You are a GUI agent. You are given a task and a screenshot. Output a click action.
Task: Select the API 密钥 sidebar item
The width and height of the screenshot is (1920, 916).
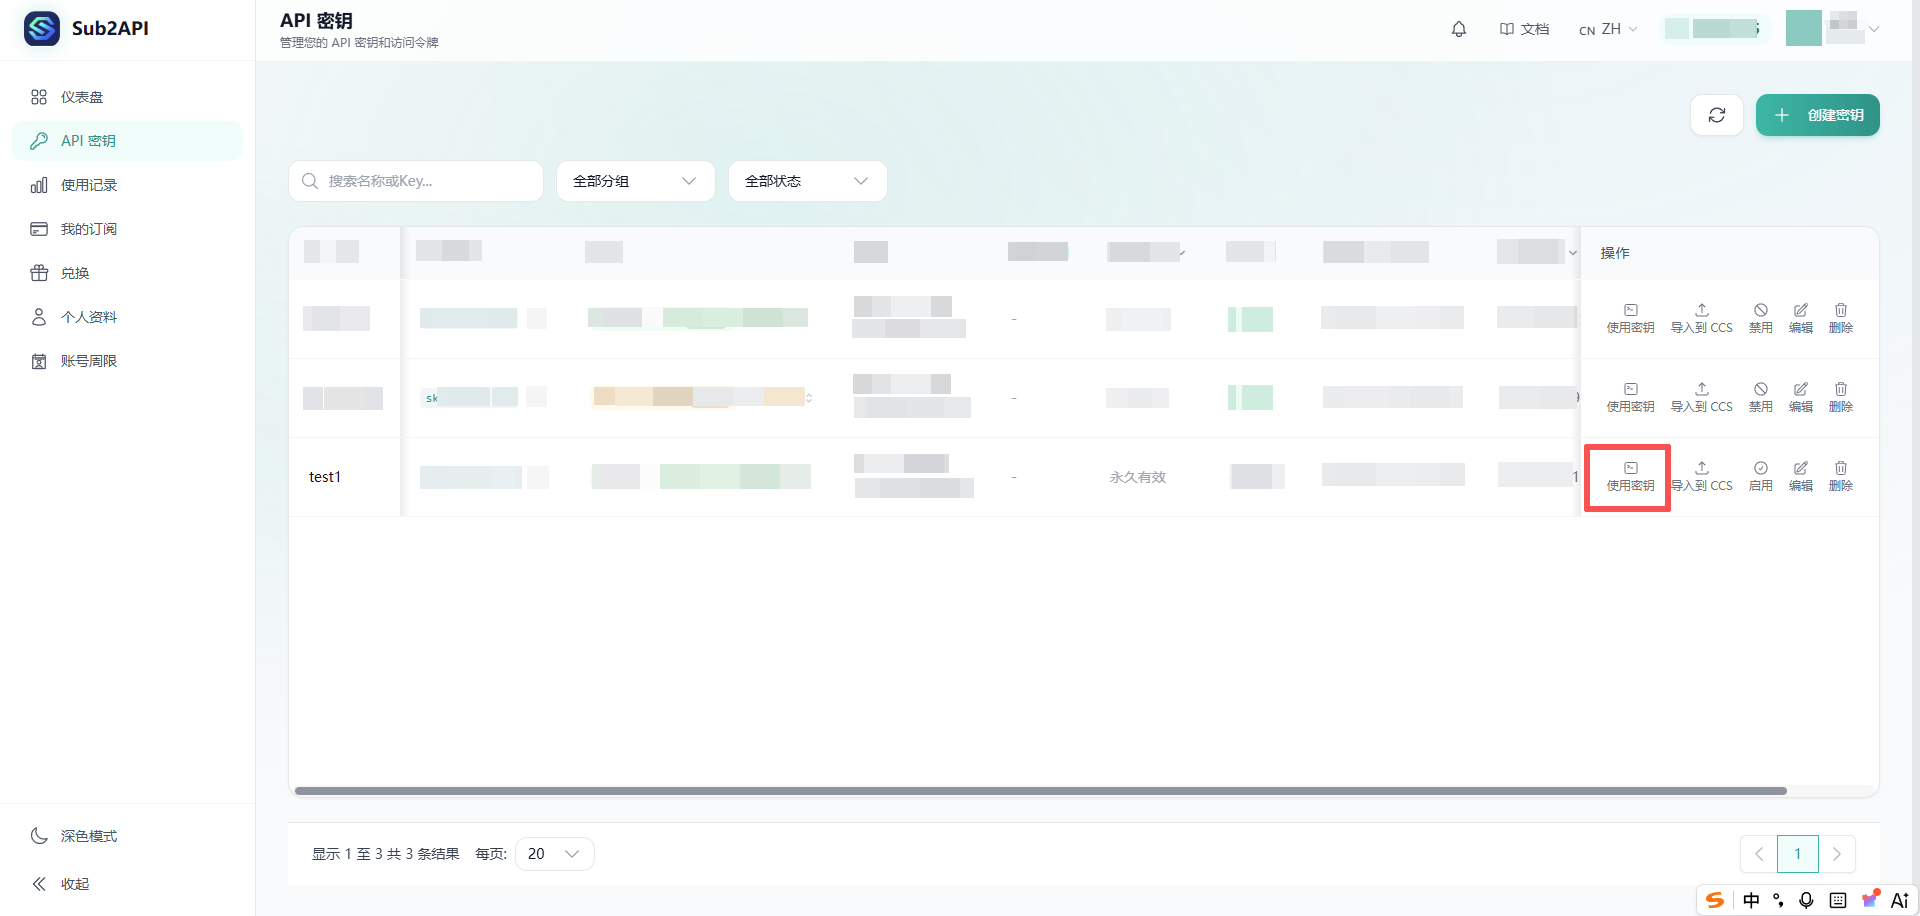(x=127, y=141)
